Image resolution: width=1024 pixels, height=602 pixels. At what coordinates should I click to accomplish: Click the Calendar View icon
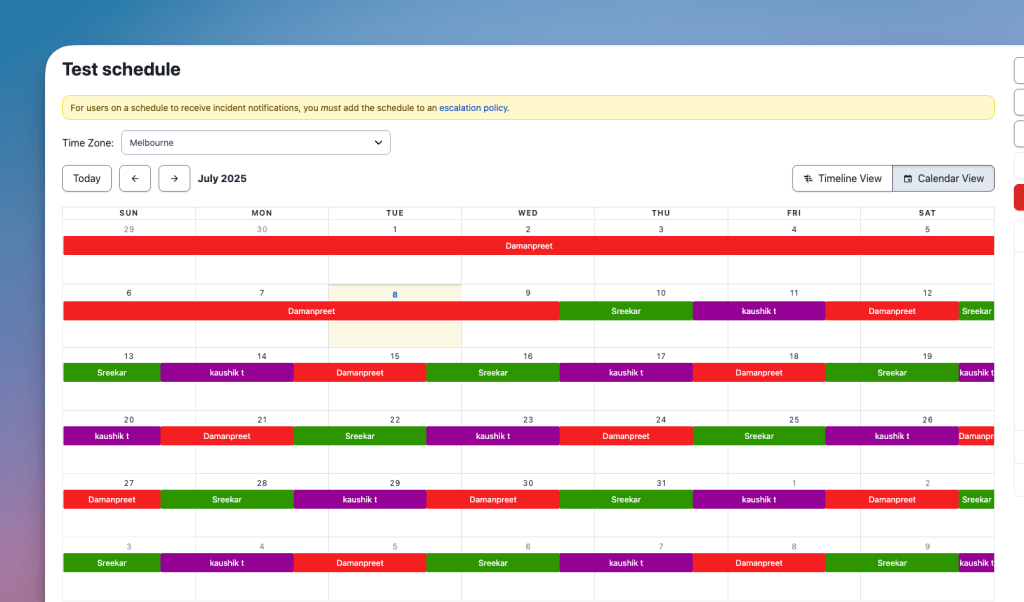[908, 179]
